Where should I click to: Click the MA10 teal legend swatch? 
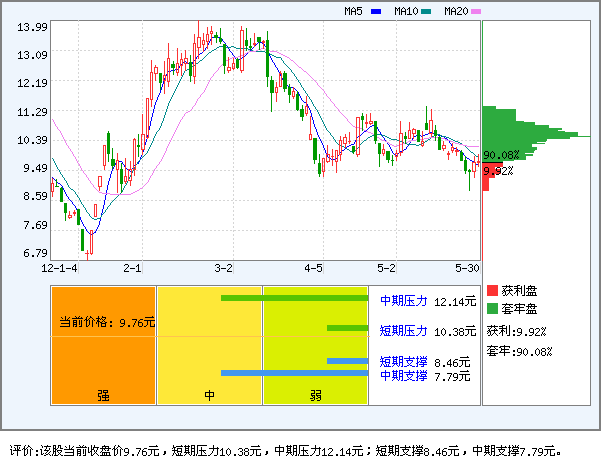[x=426, y=11]
